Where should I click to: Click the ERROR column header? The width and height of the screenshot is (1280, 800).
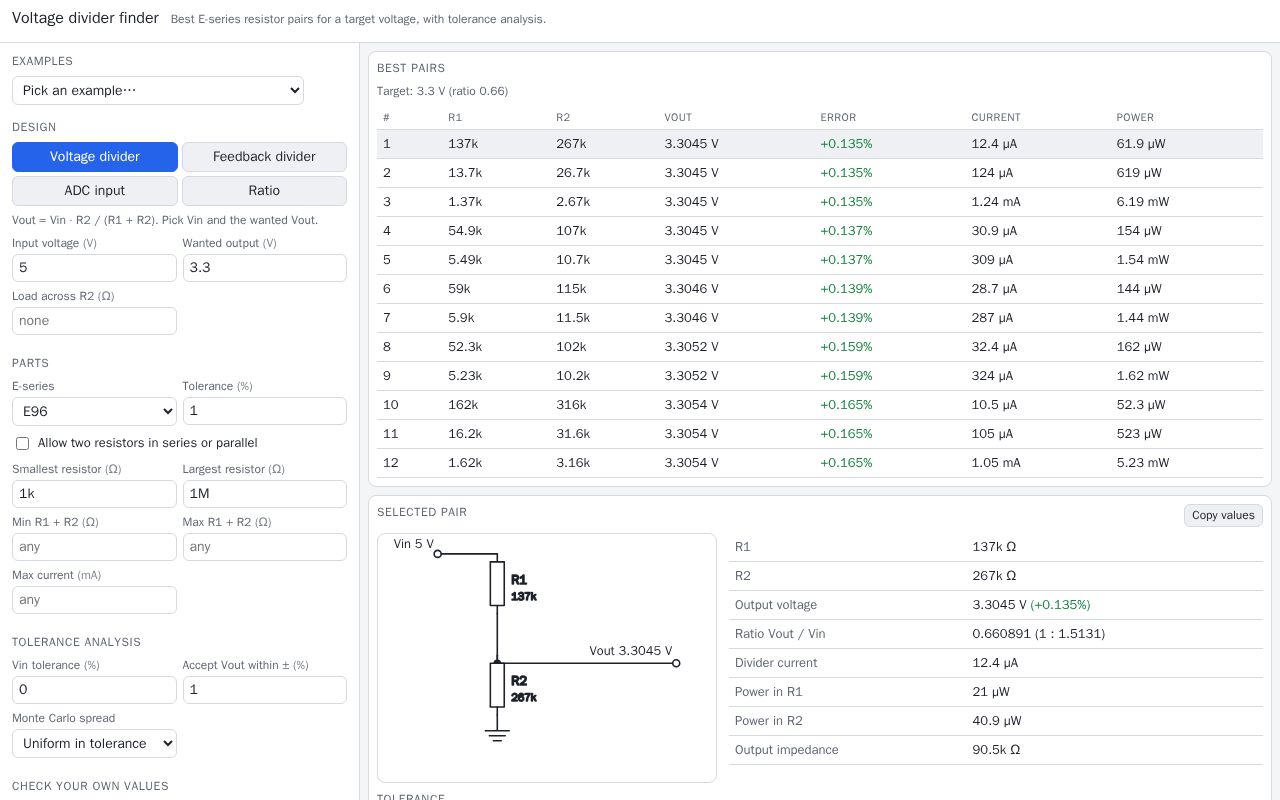point(838,117)
